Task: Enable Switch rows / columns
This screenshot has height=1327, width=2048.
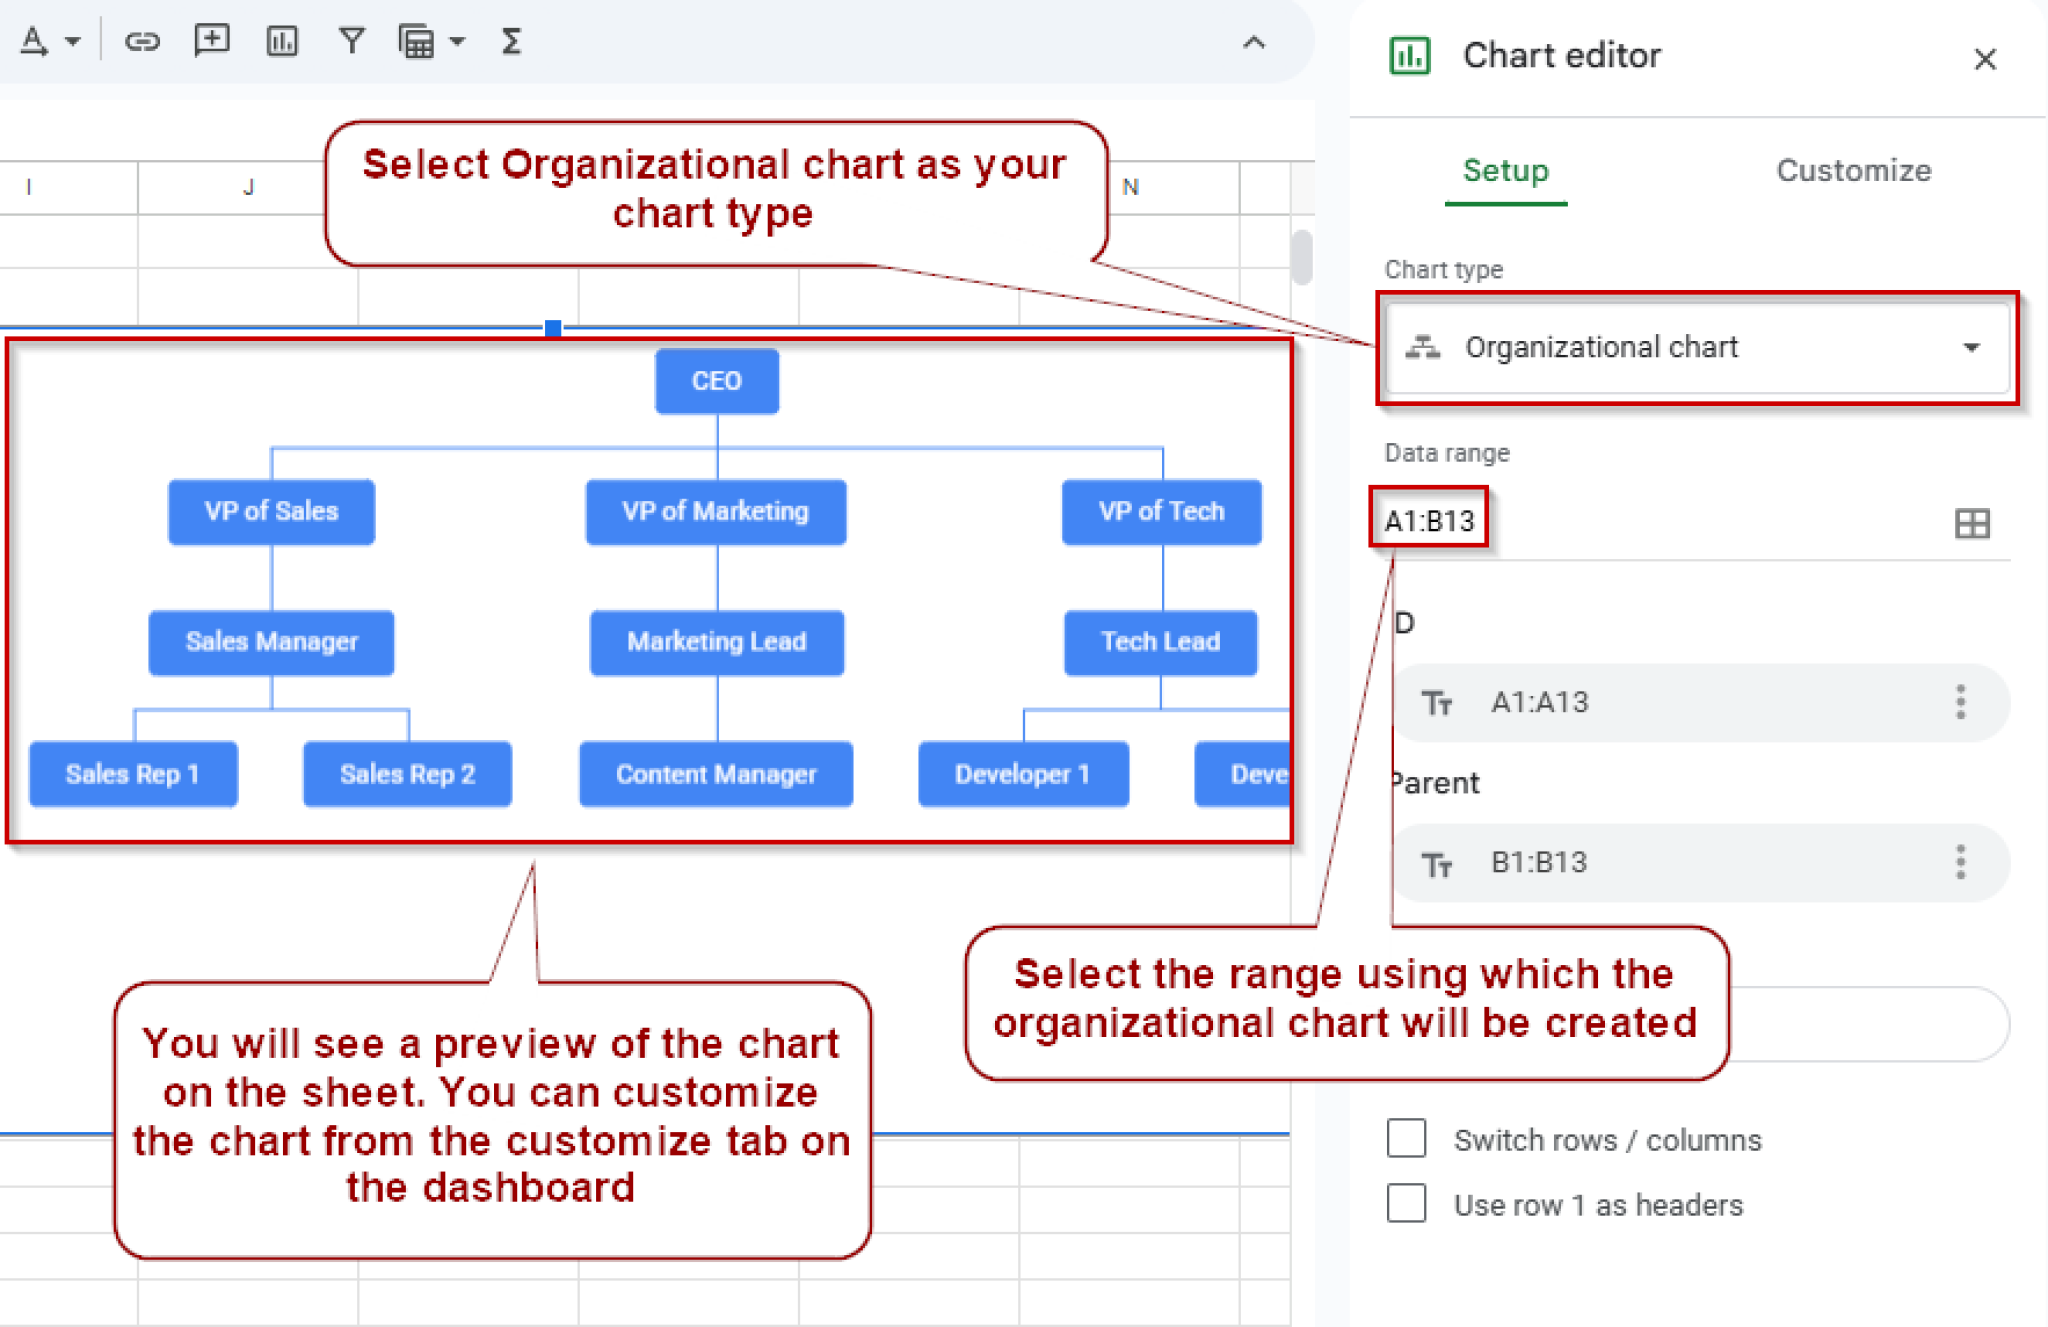Action: pyautogui.click(x=1406, y=1139)
